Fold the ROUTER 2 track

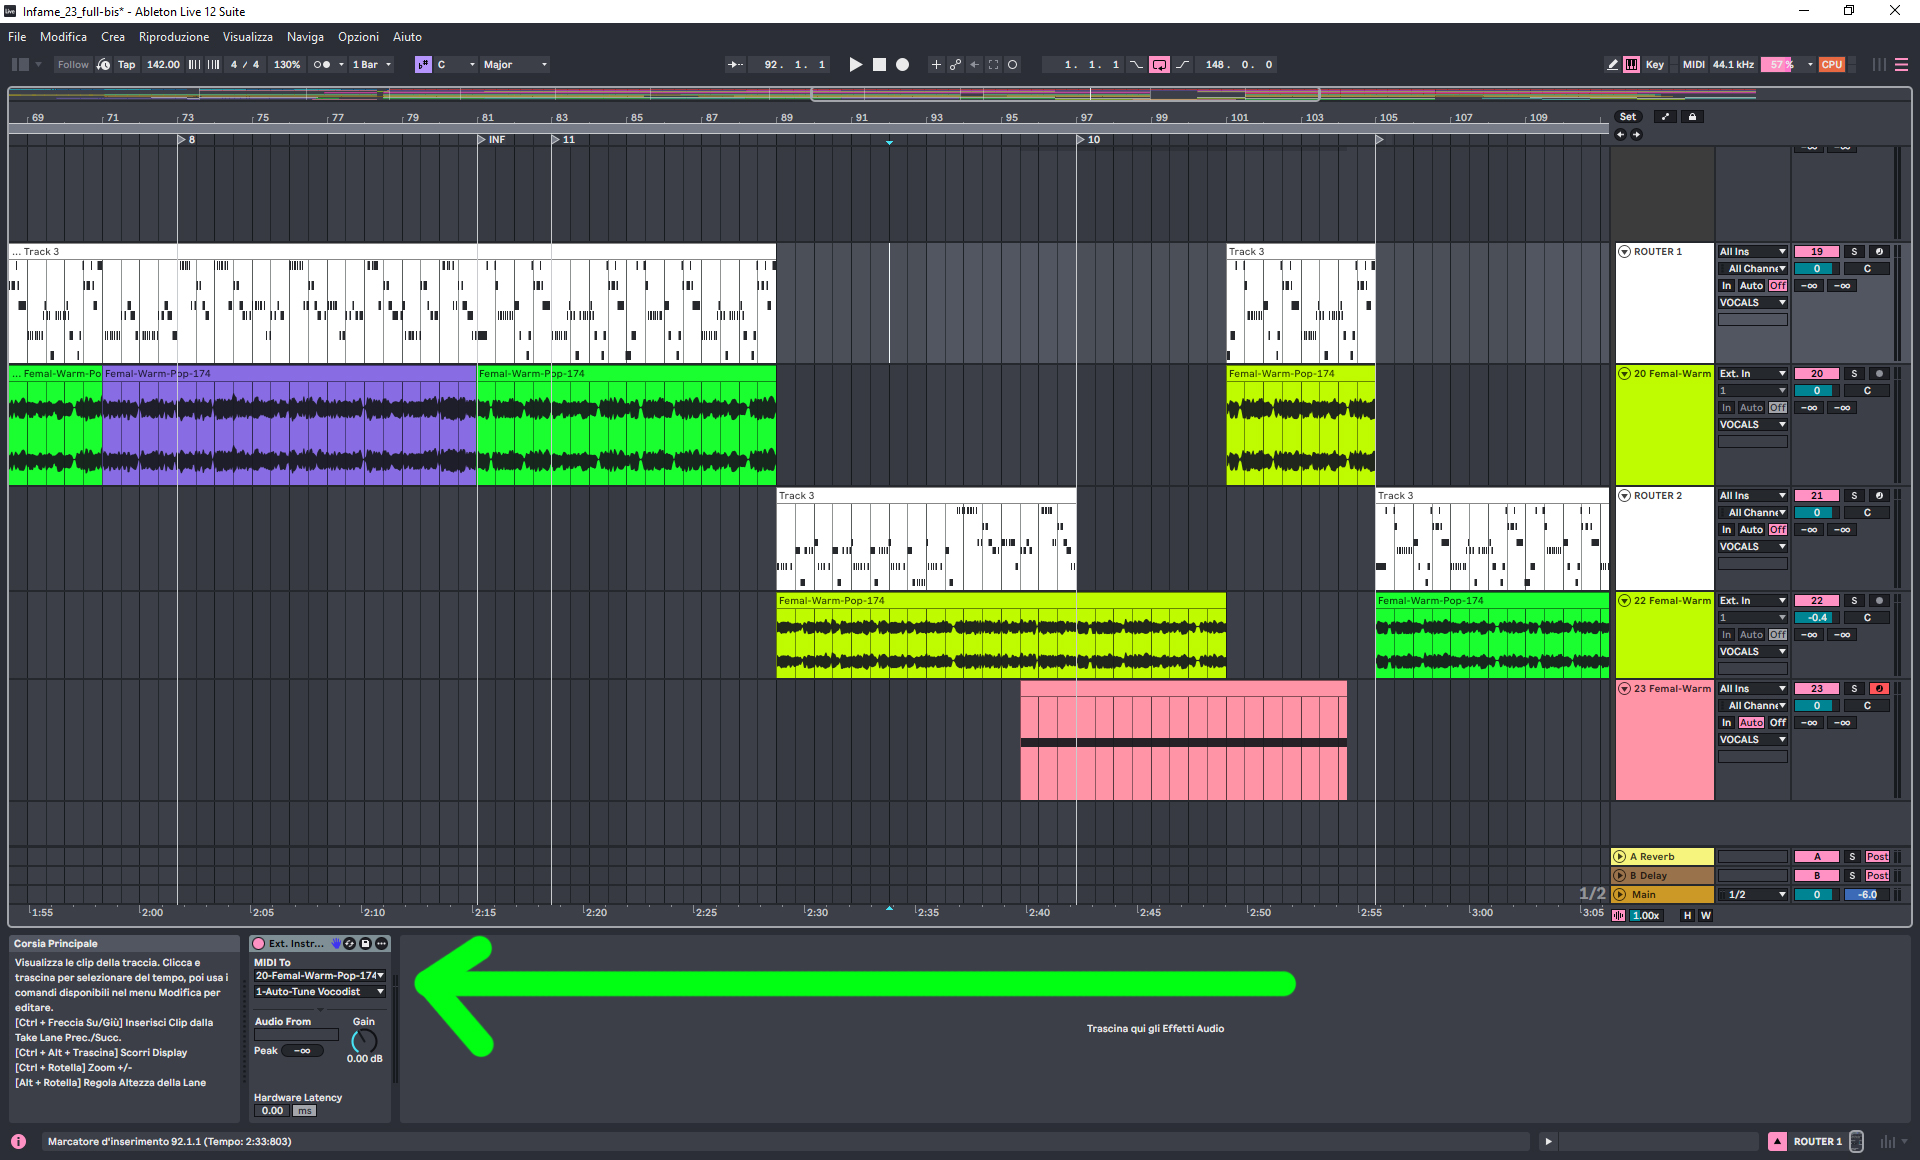[x=1624, y=496]
